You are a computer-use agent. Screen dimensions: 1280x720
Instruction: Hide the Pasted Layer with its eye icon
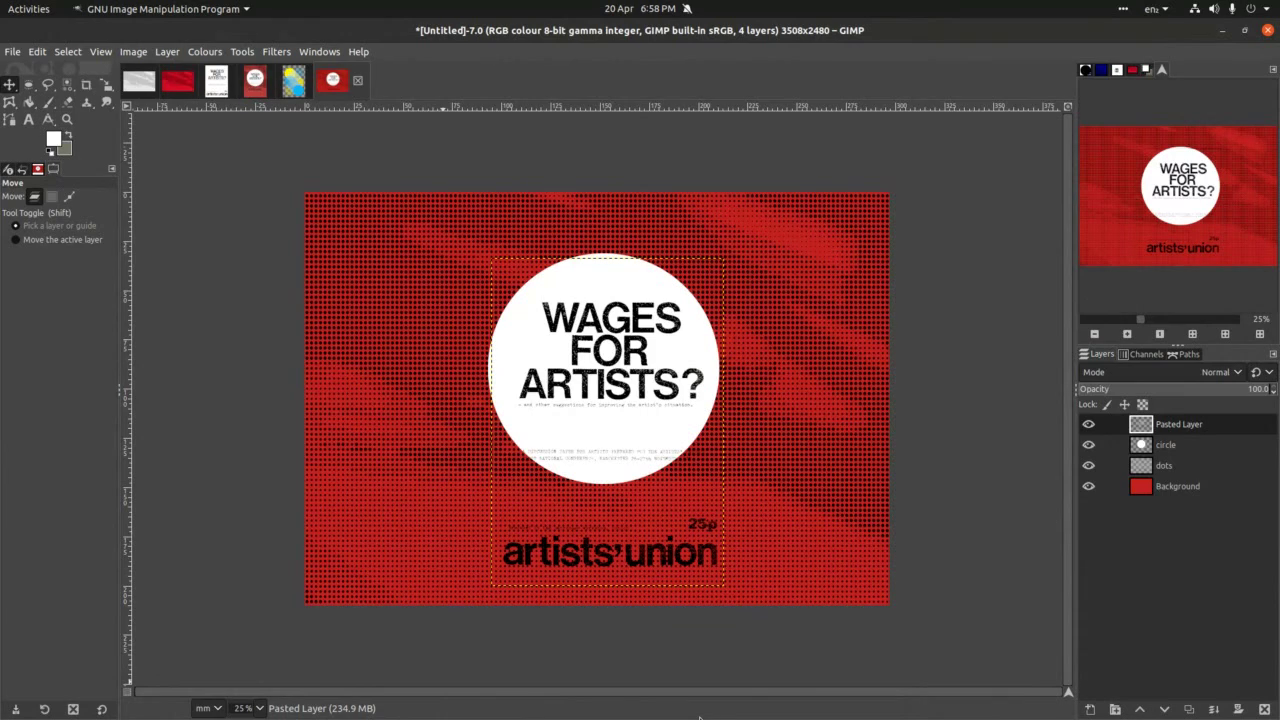tap(1089, 424)
